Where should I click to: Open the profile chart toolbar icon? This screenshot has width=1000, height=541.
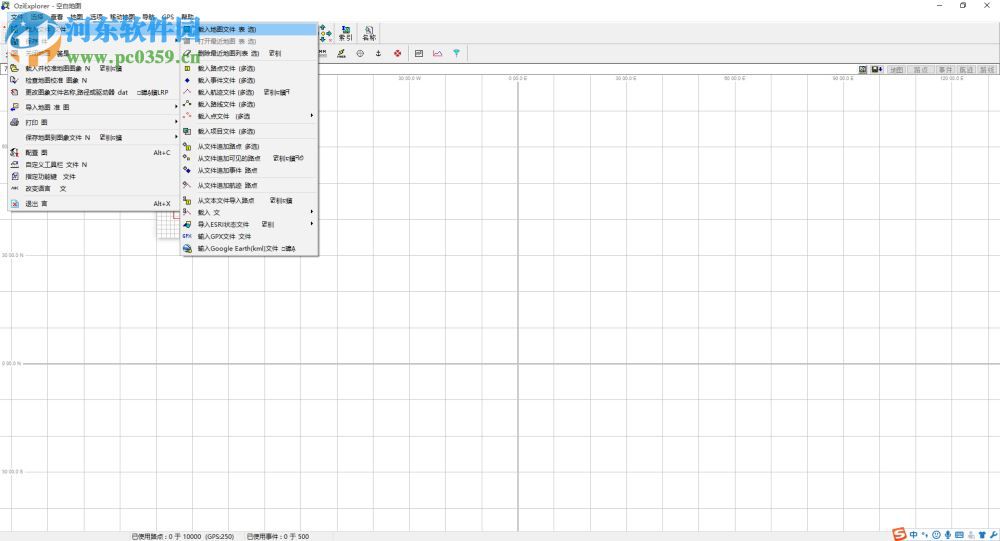[438, 54]
